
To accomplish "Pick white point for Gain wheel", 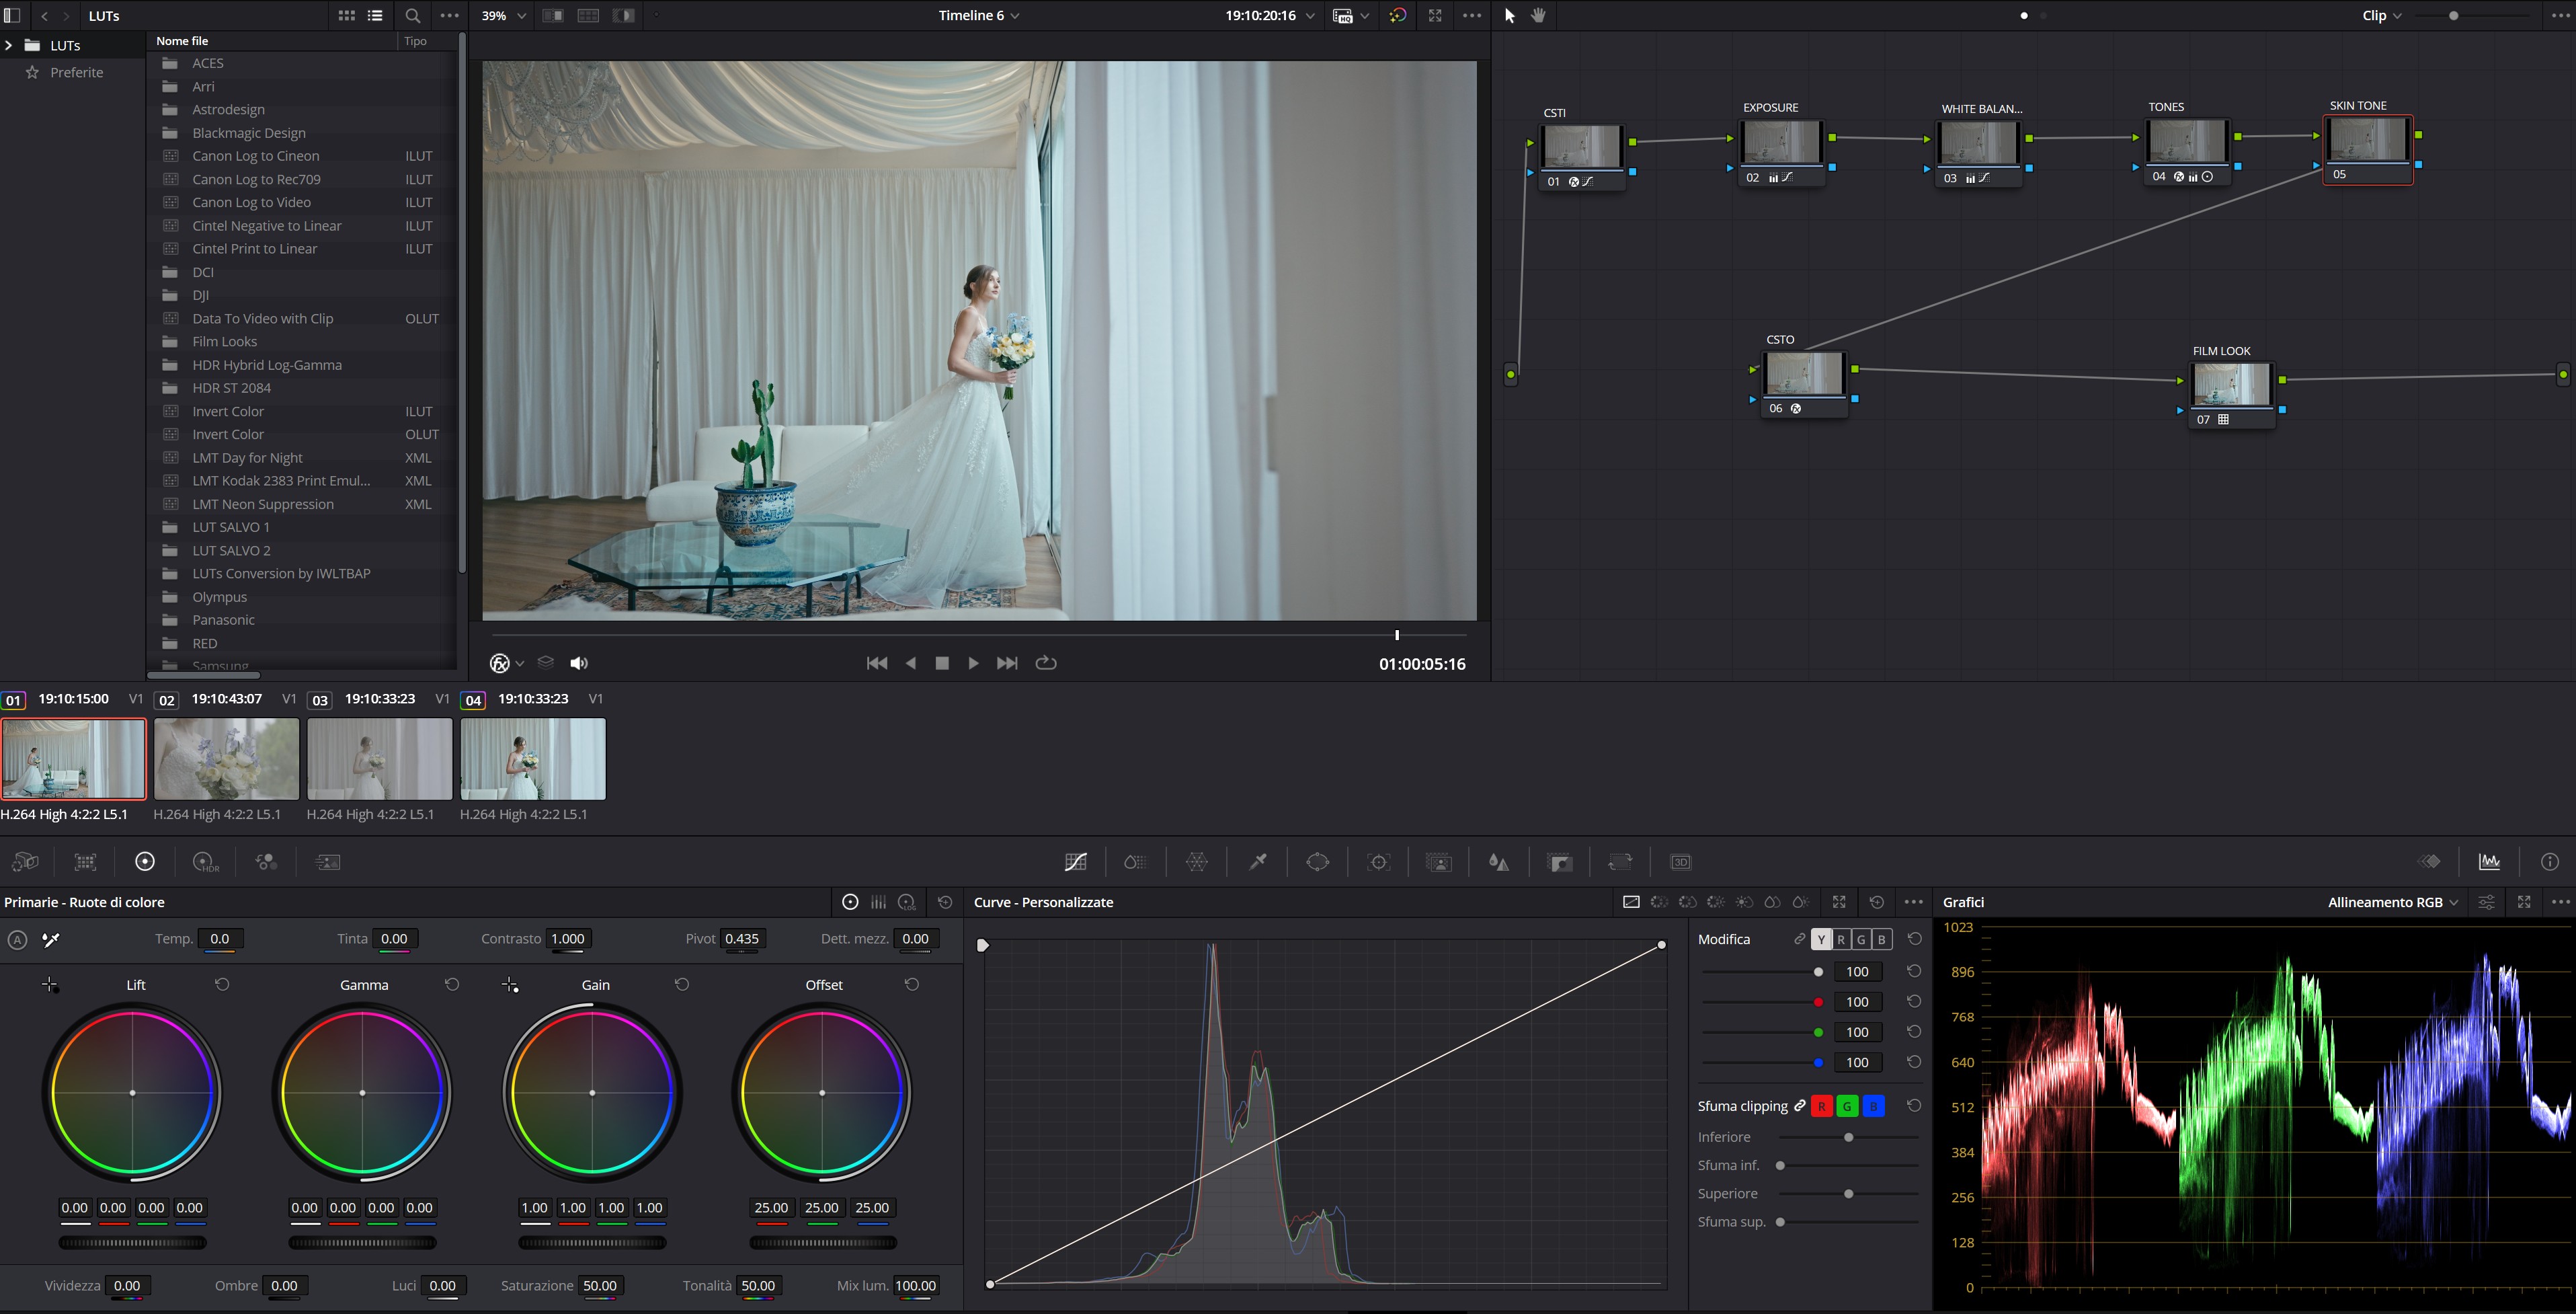I will (510, 986).
